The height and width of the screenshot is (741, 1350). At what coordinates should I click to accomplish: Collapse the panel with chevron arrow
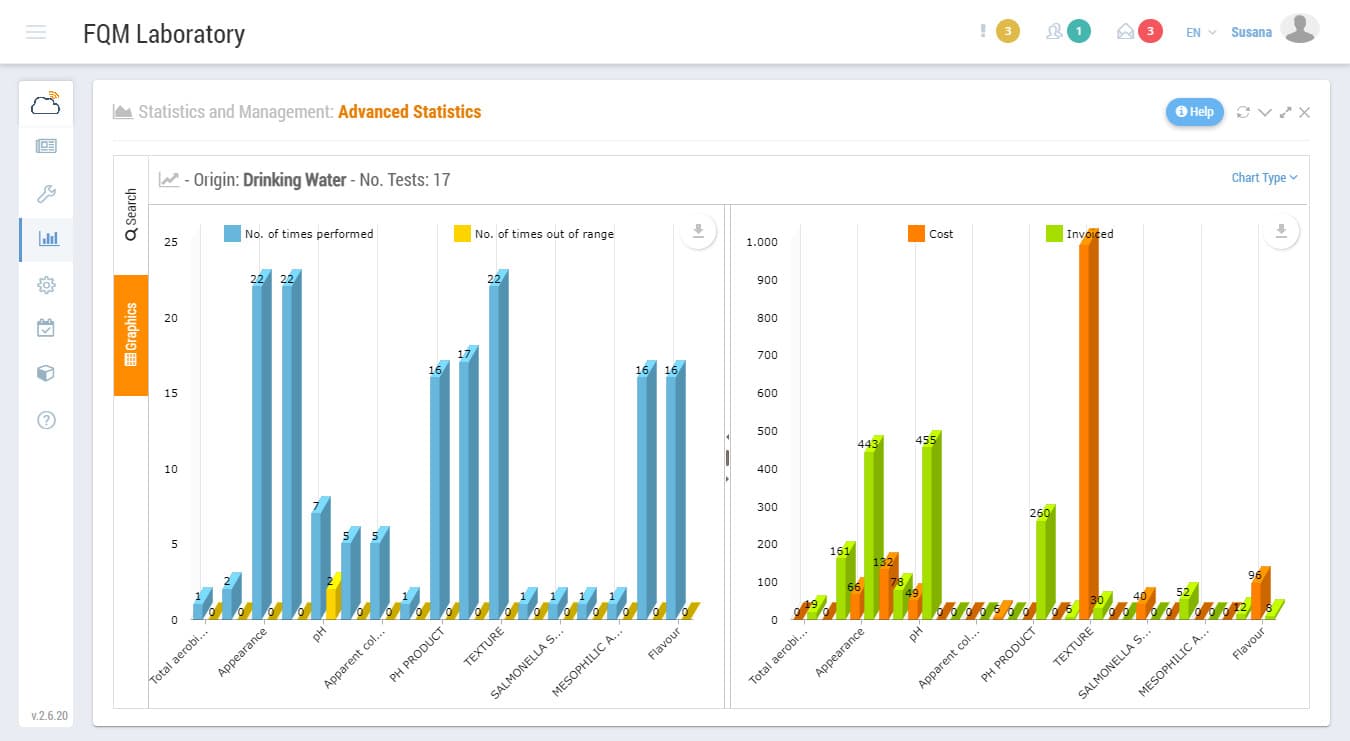[1264, 112]
